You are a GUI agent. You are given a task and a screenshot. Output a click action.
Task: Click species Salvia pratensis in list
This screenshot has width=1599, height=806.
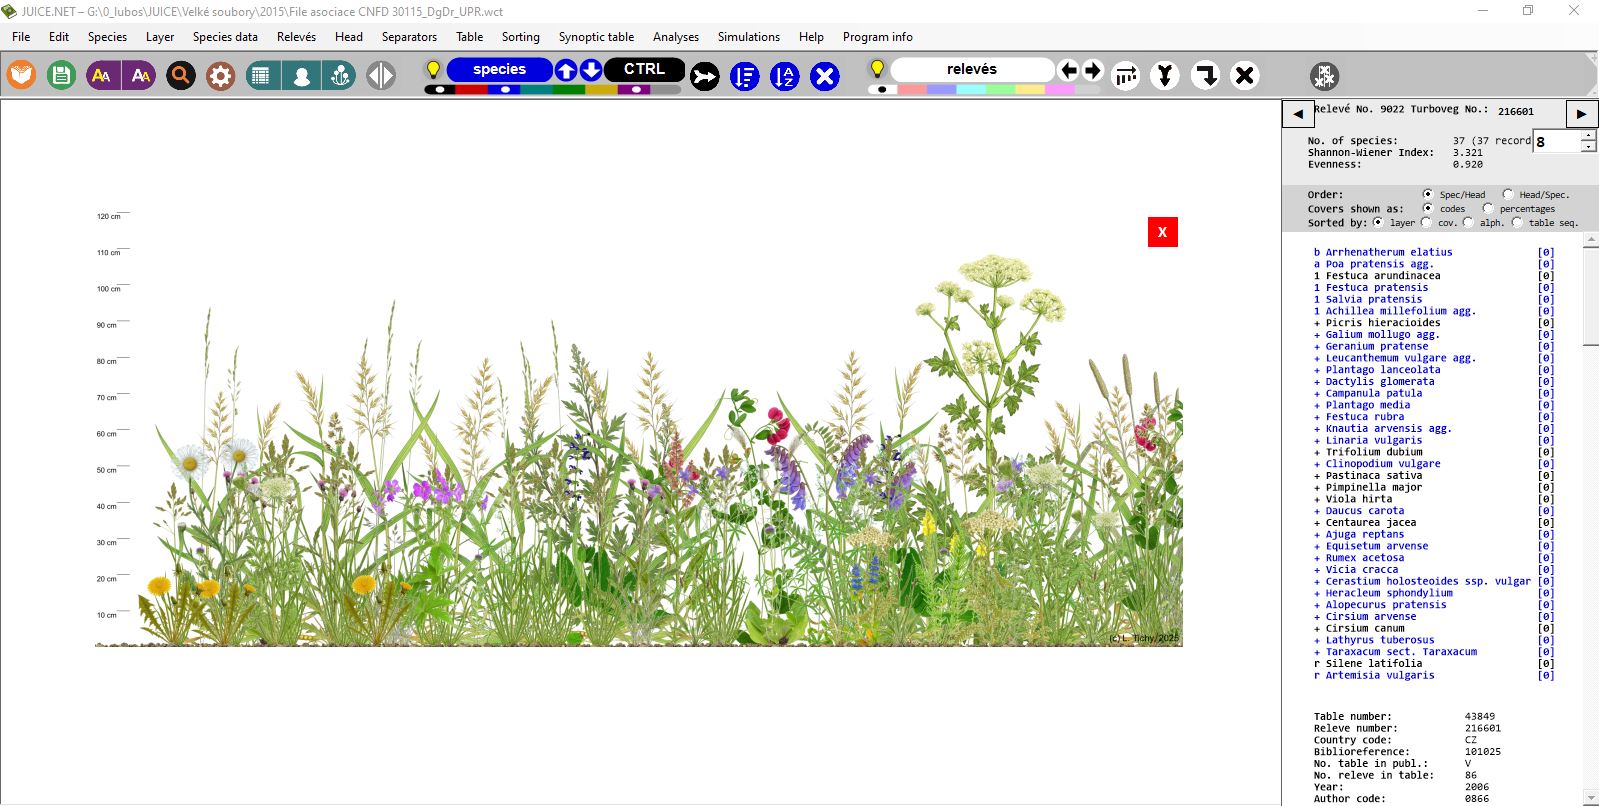tap(1374, 299)
